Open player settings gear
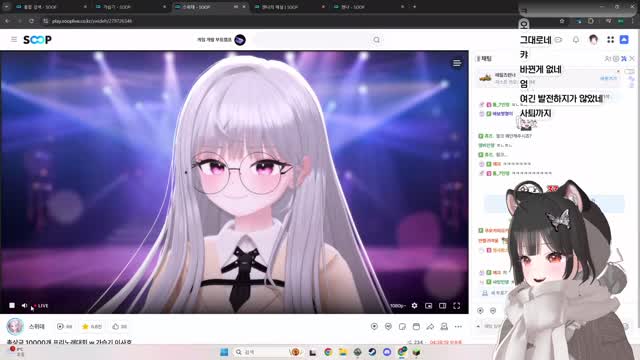Screen dimensions: 640x360 [414, 306]
